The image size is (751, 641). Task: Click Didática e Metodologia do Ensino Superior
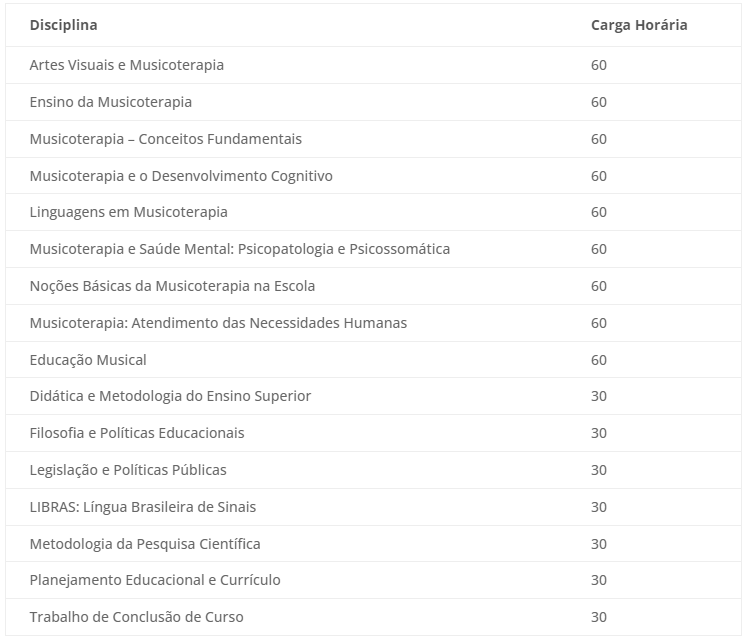[x=170, y=396]
